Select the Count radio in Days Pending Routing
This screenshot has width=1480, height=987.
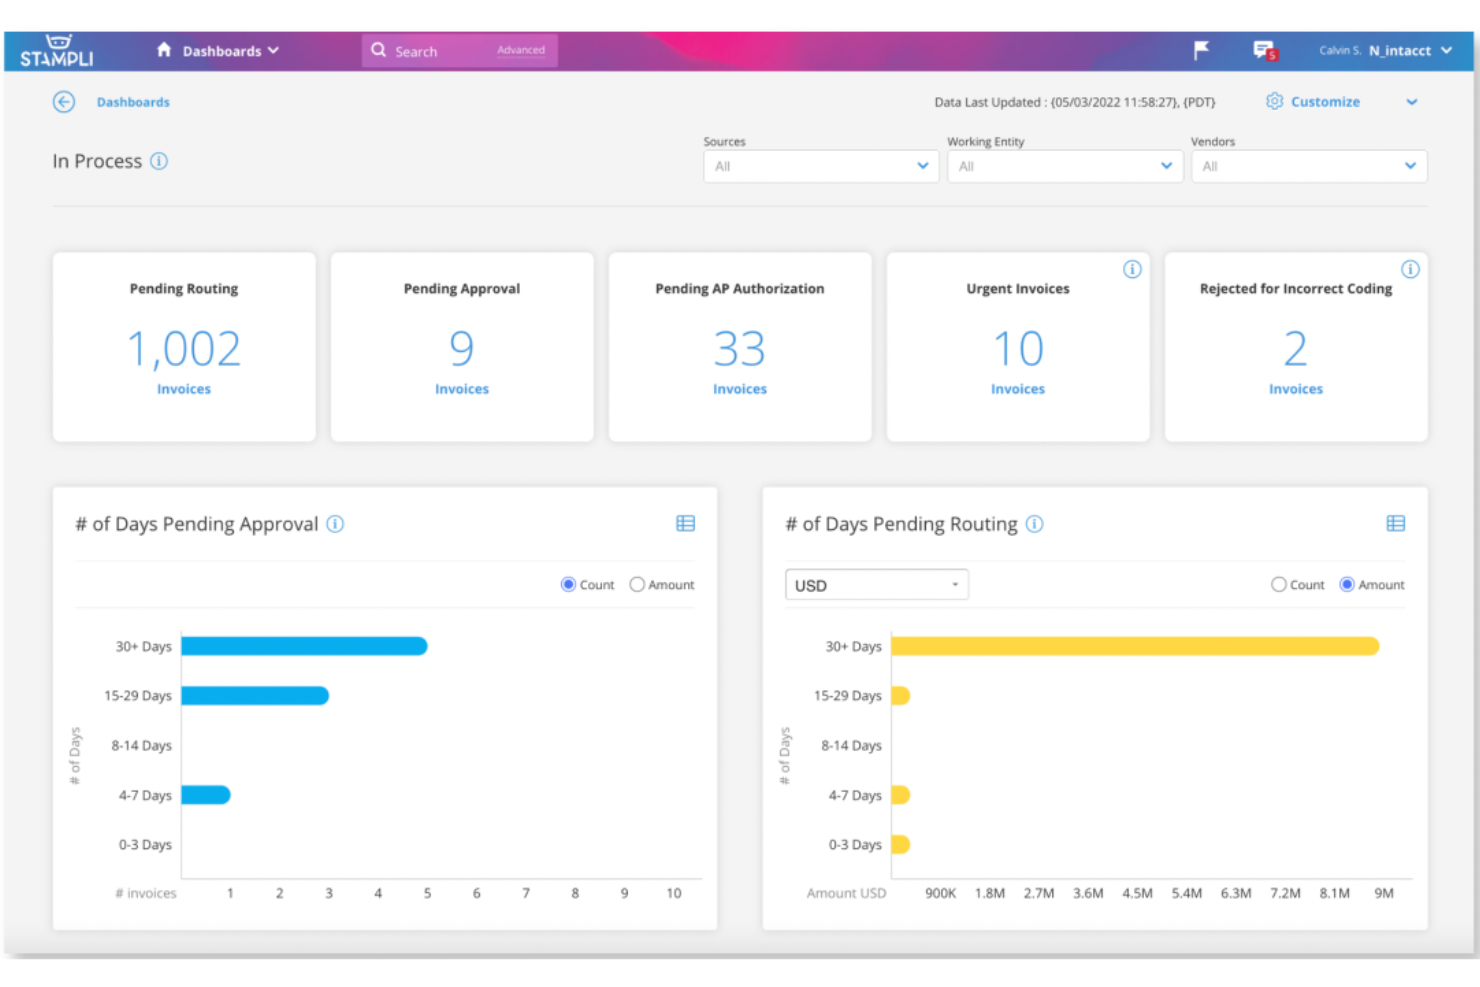pos(1279,584)
